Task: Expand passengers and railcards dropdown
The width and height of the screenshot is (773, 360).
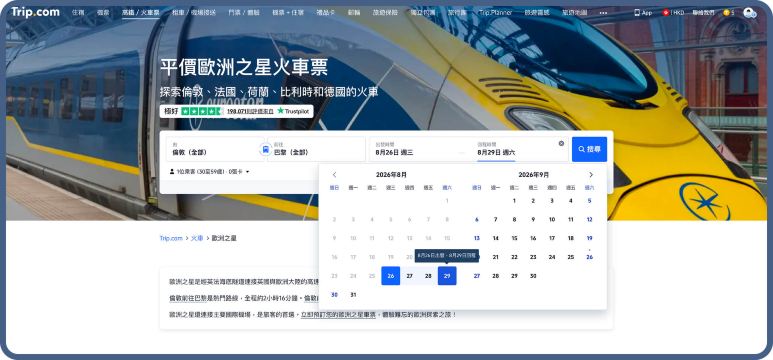Action: tap(210, 172)
